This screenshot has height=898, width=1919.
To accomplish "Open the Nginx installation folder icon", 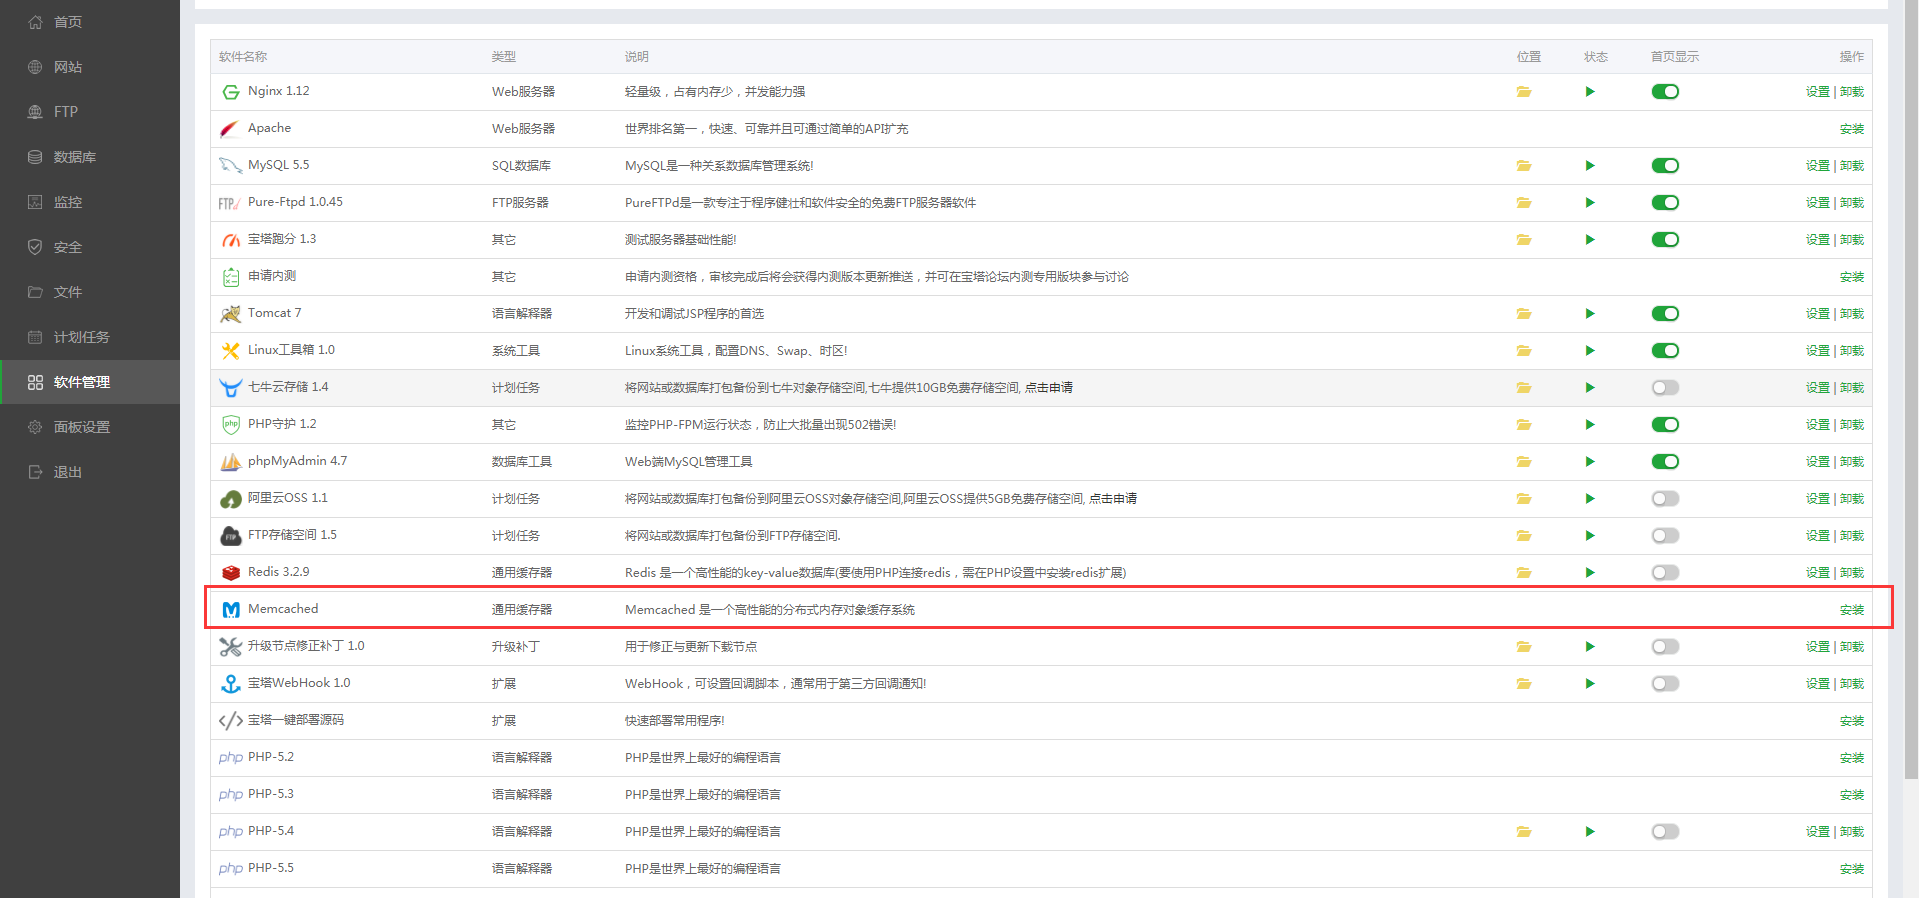I will [1523, 92].
